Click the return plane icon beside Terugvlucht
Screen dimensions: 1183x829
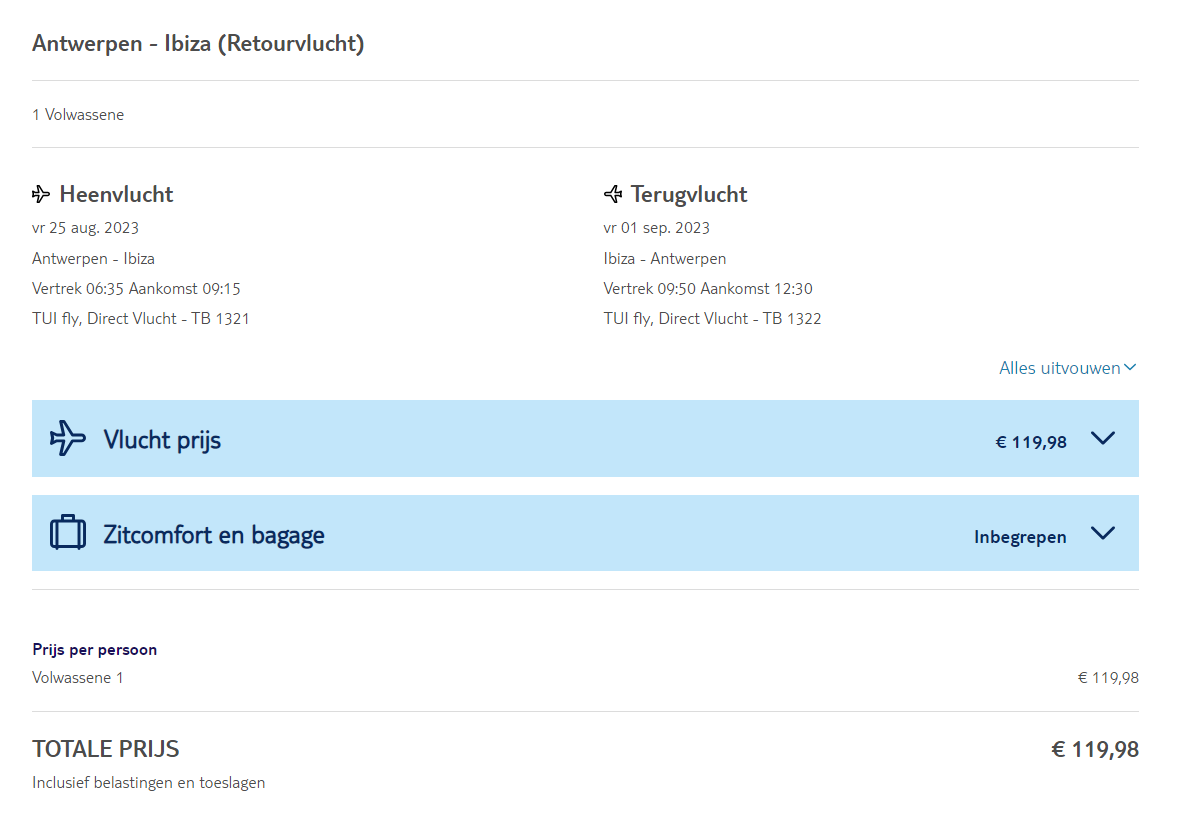pyautogui.click(x=613, y=194)
